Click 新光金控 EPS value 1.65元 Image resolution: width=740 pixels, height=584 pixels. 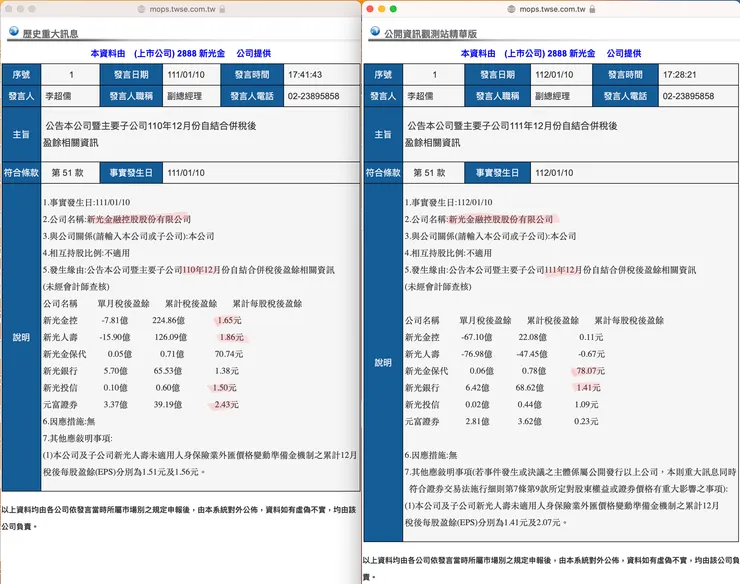pyautogui.click(x=229, y=321)
